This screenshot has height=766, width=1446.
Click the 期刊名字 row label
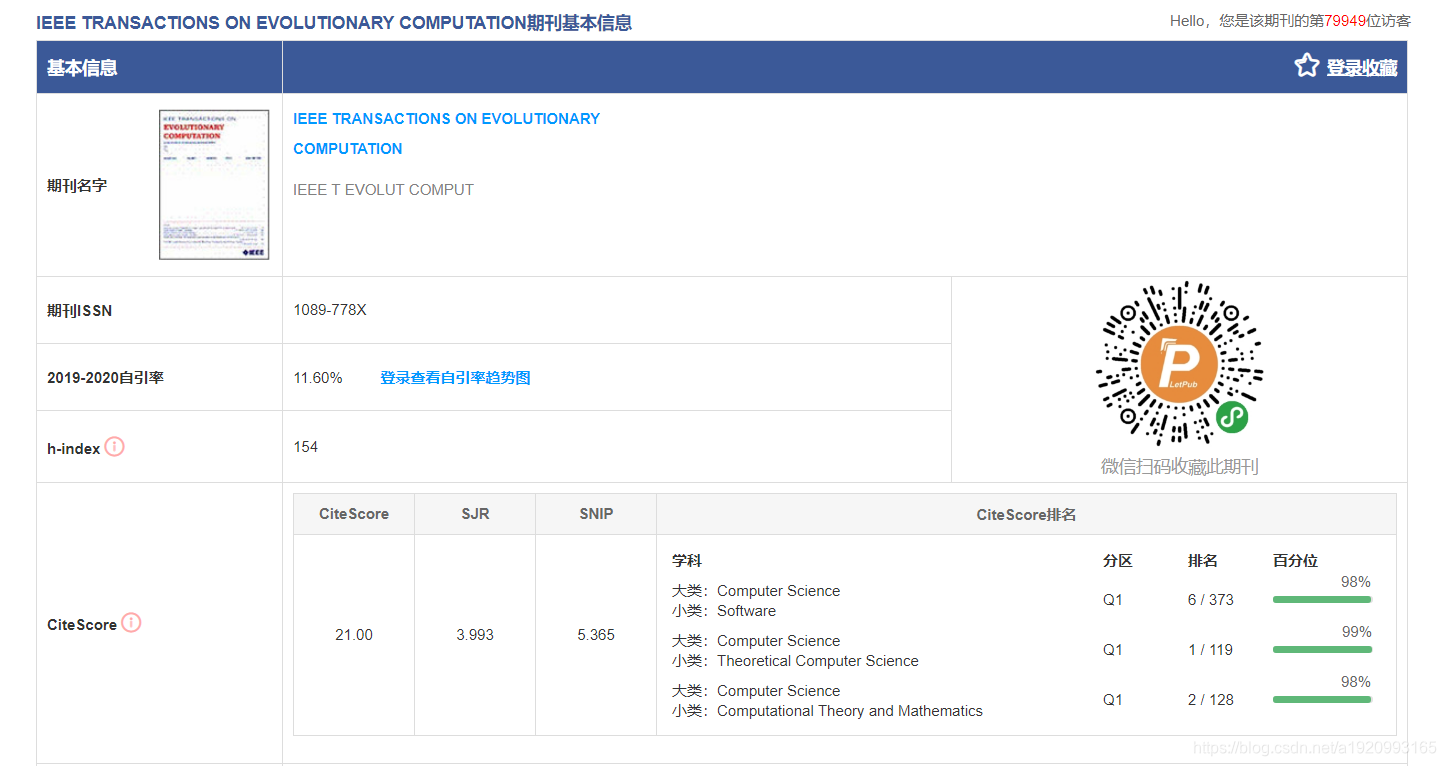(x=77, y=185)
